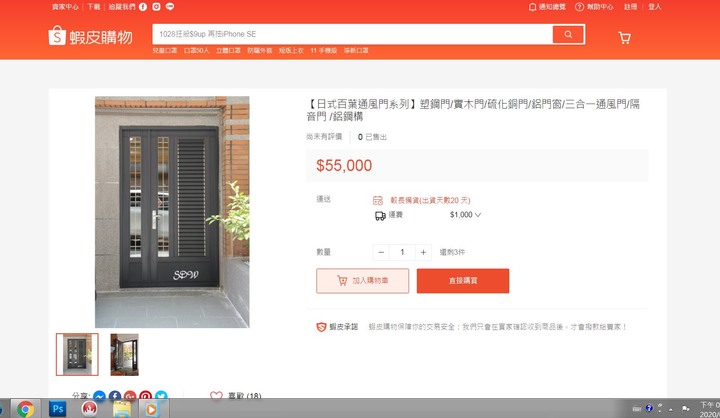Open the 賣家中心 seller center menu link
Screen dimensions: 720x418
pos(65,7)
